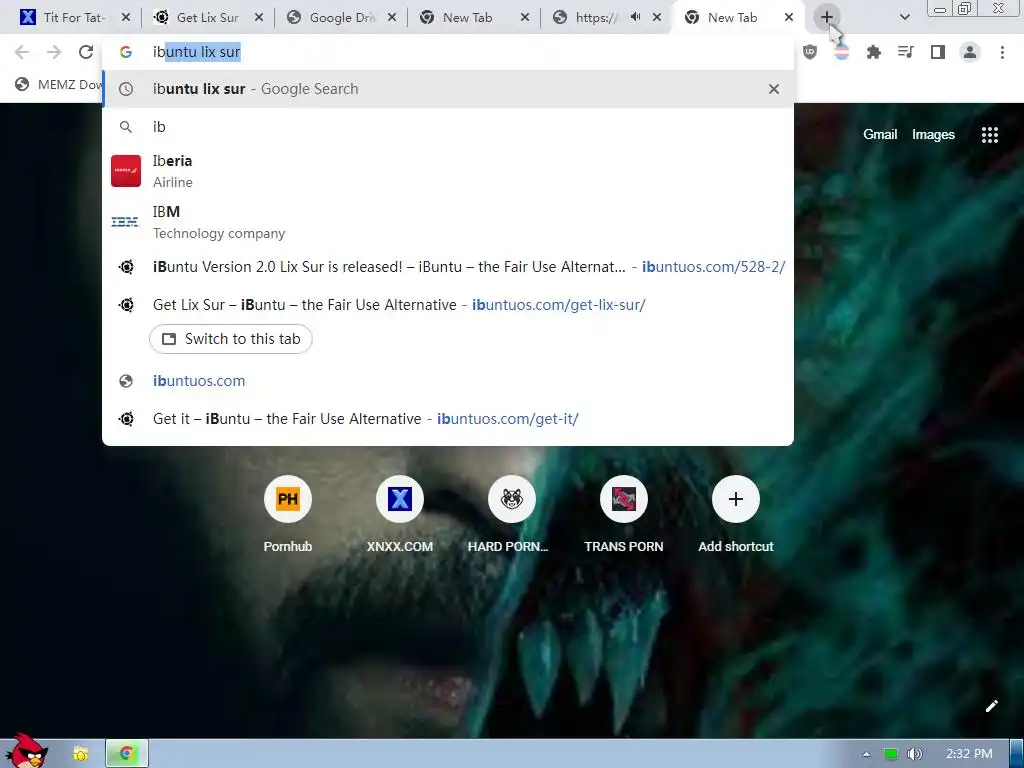The image size is (1024, 768).
Task: Click the 'Switch to this tab' button
Action: pos(231,339)
